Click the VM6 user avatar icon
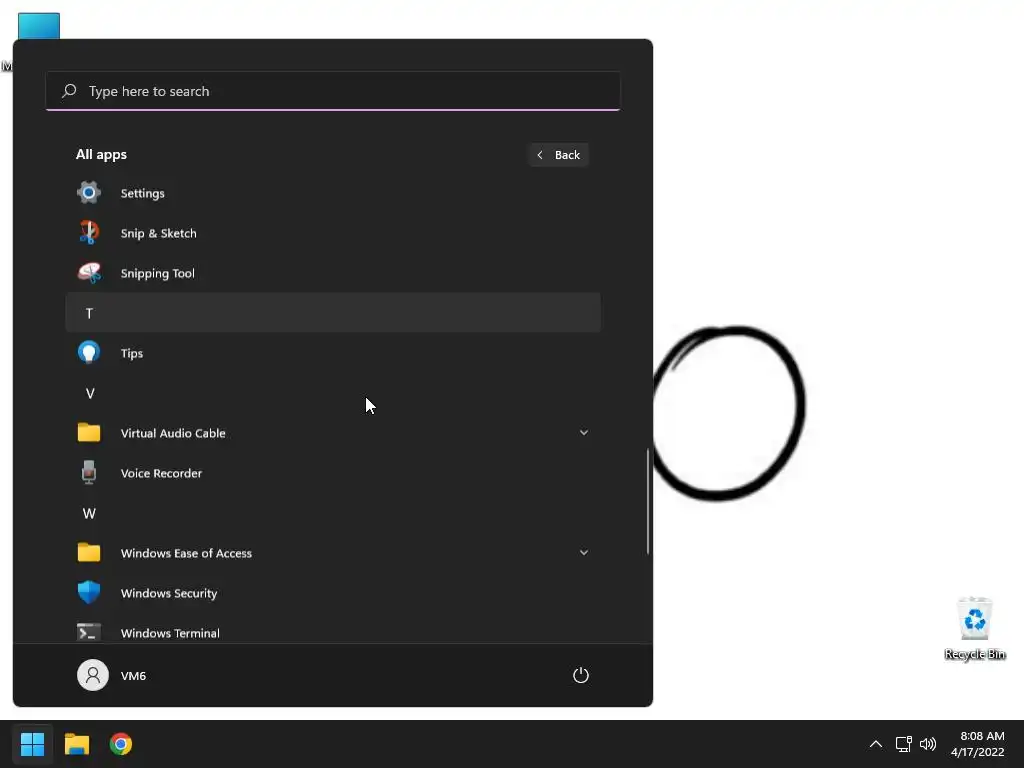1024x768 pixels. click(x=93, y=675)
